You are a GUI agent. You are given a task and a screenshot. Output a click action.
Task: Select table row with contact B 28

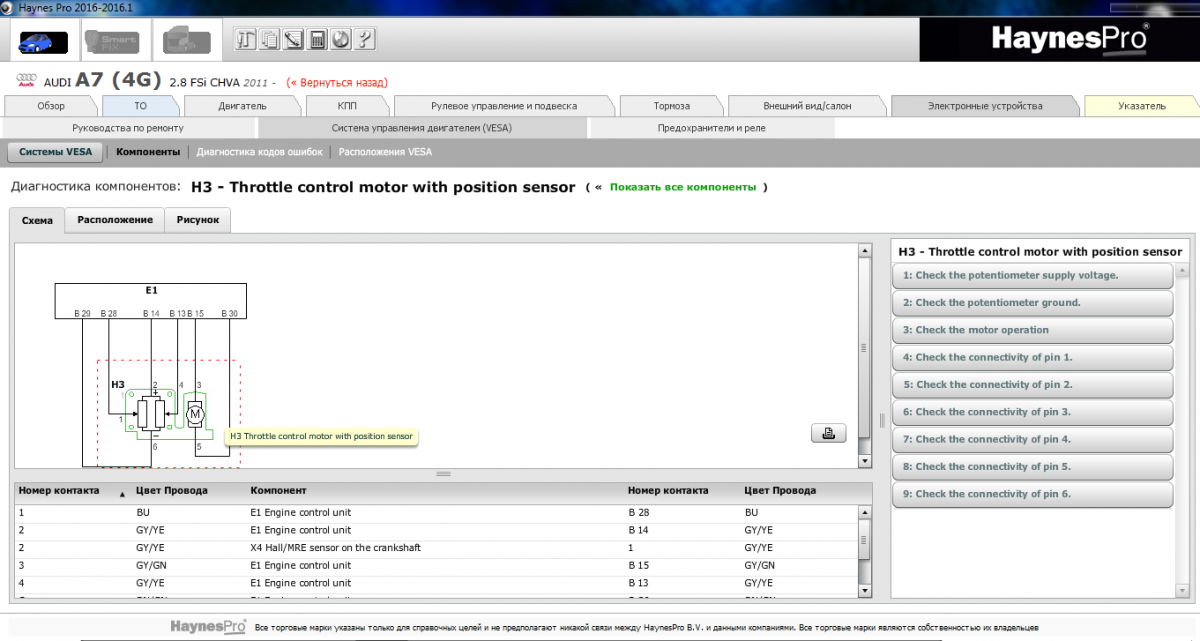click(436, 512)
